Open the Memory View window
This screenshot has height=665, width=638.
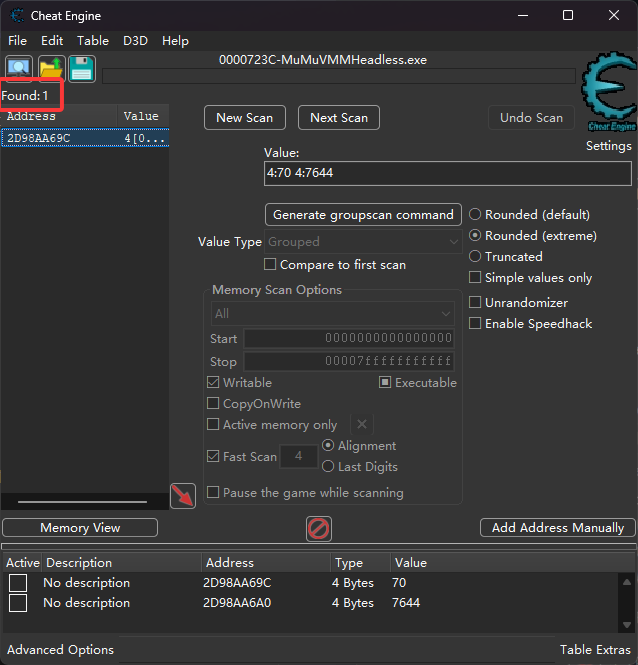tap(80, 528)
